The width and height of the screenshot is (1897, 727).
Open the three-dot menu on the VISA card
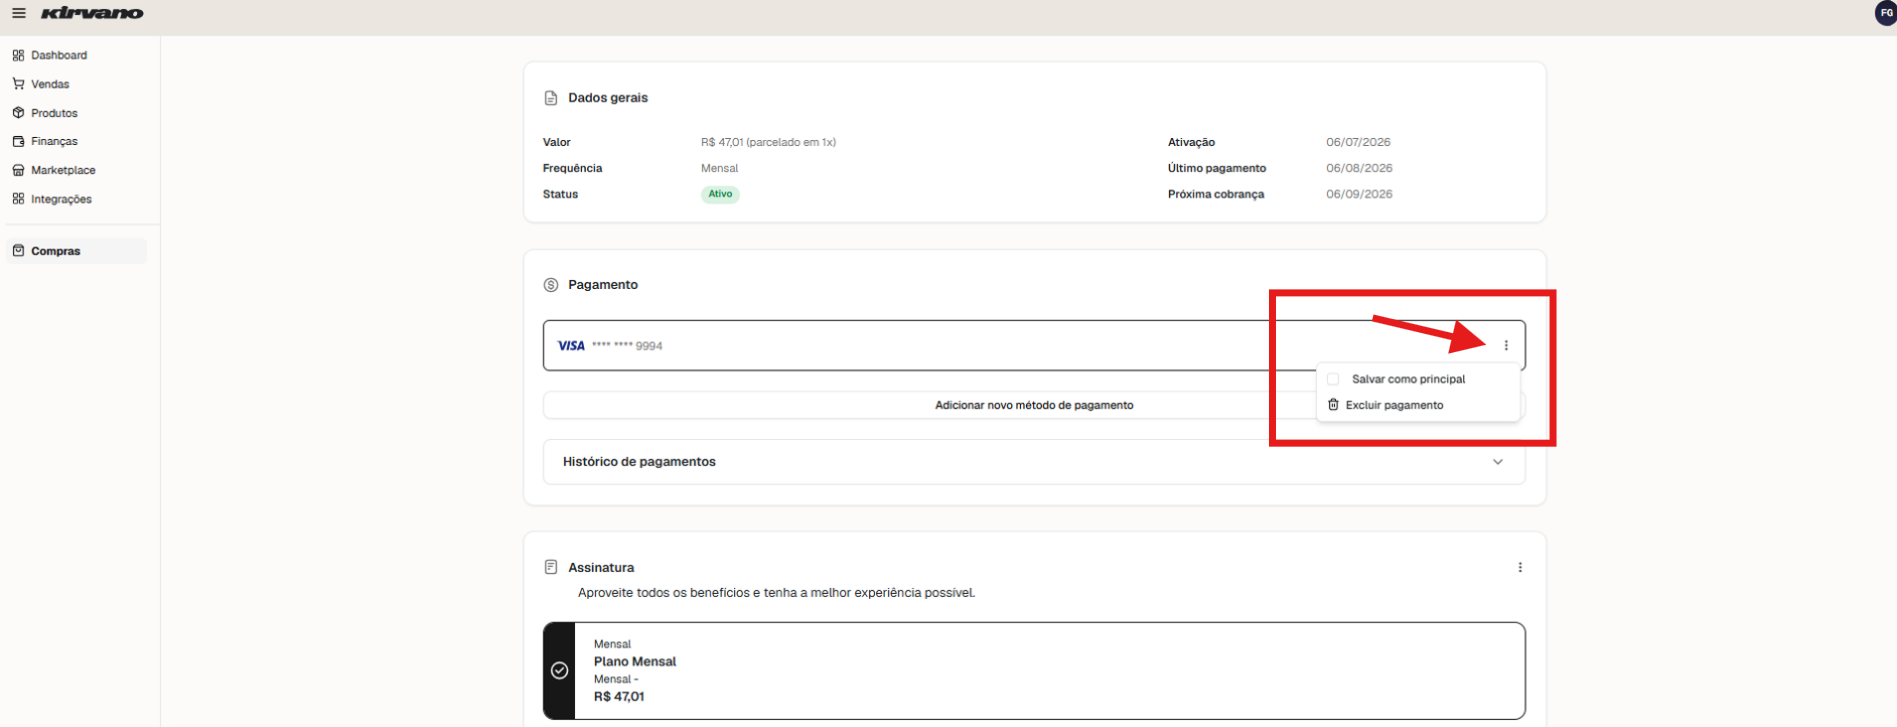tap(1506, 345)
